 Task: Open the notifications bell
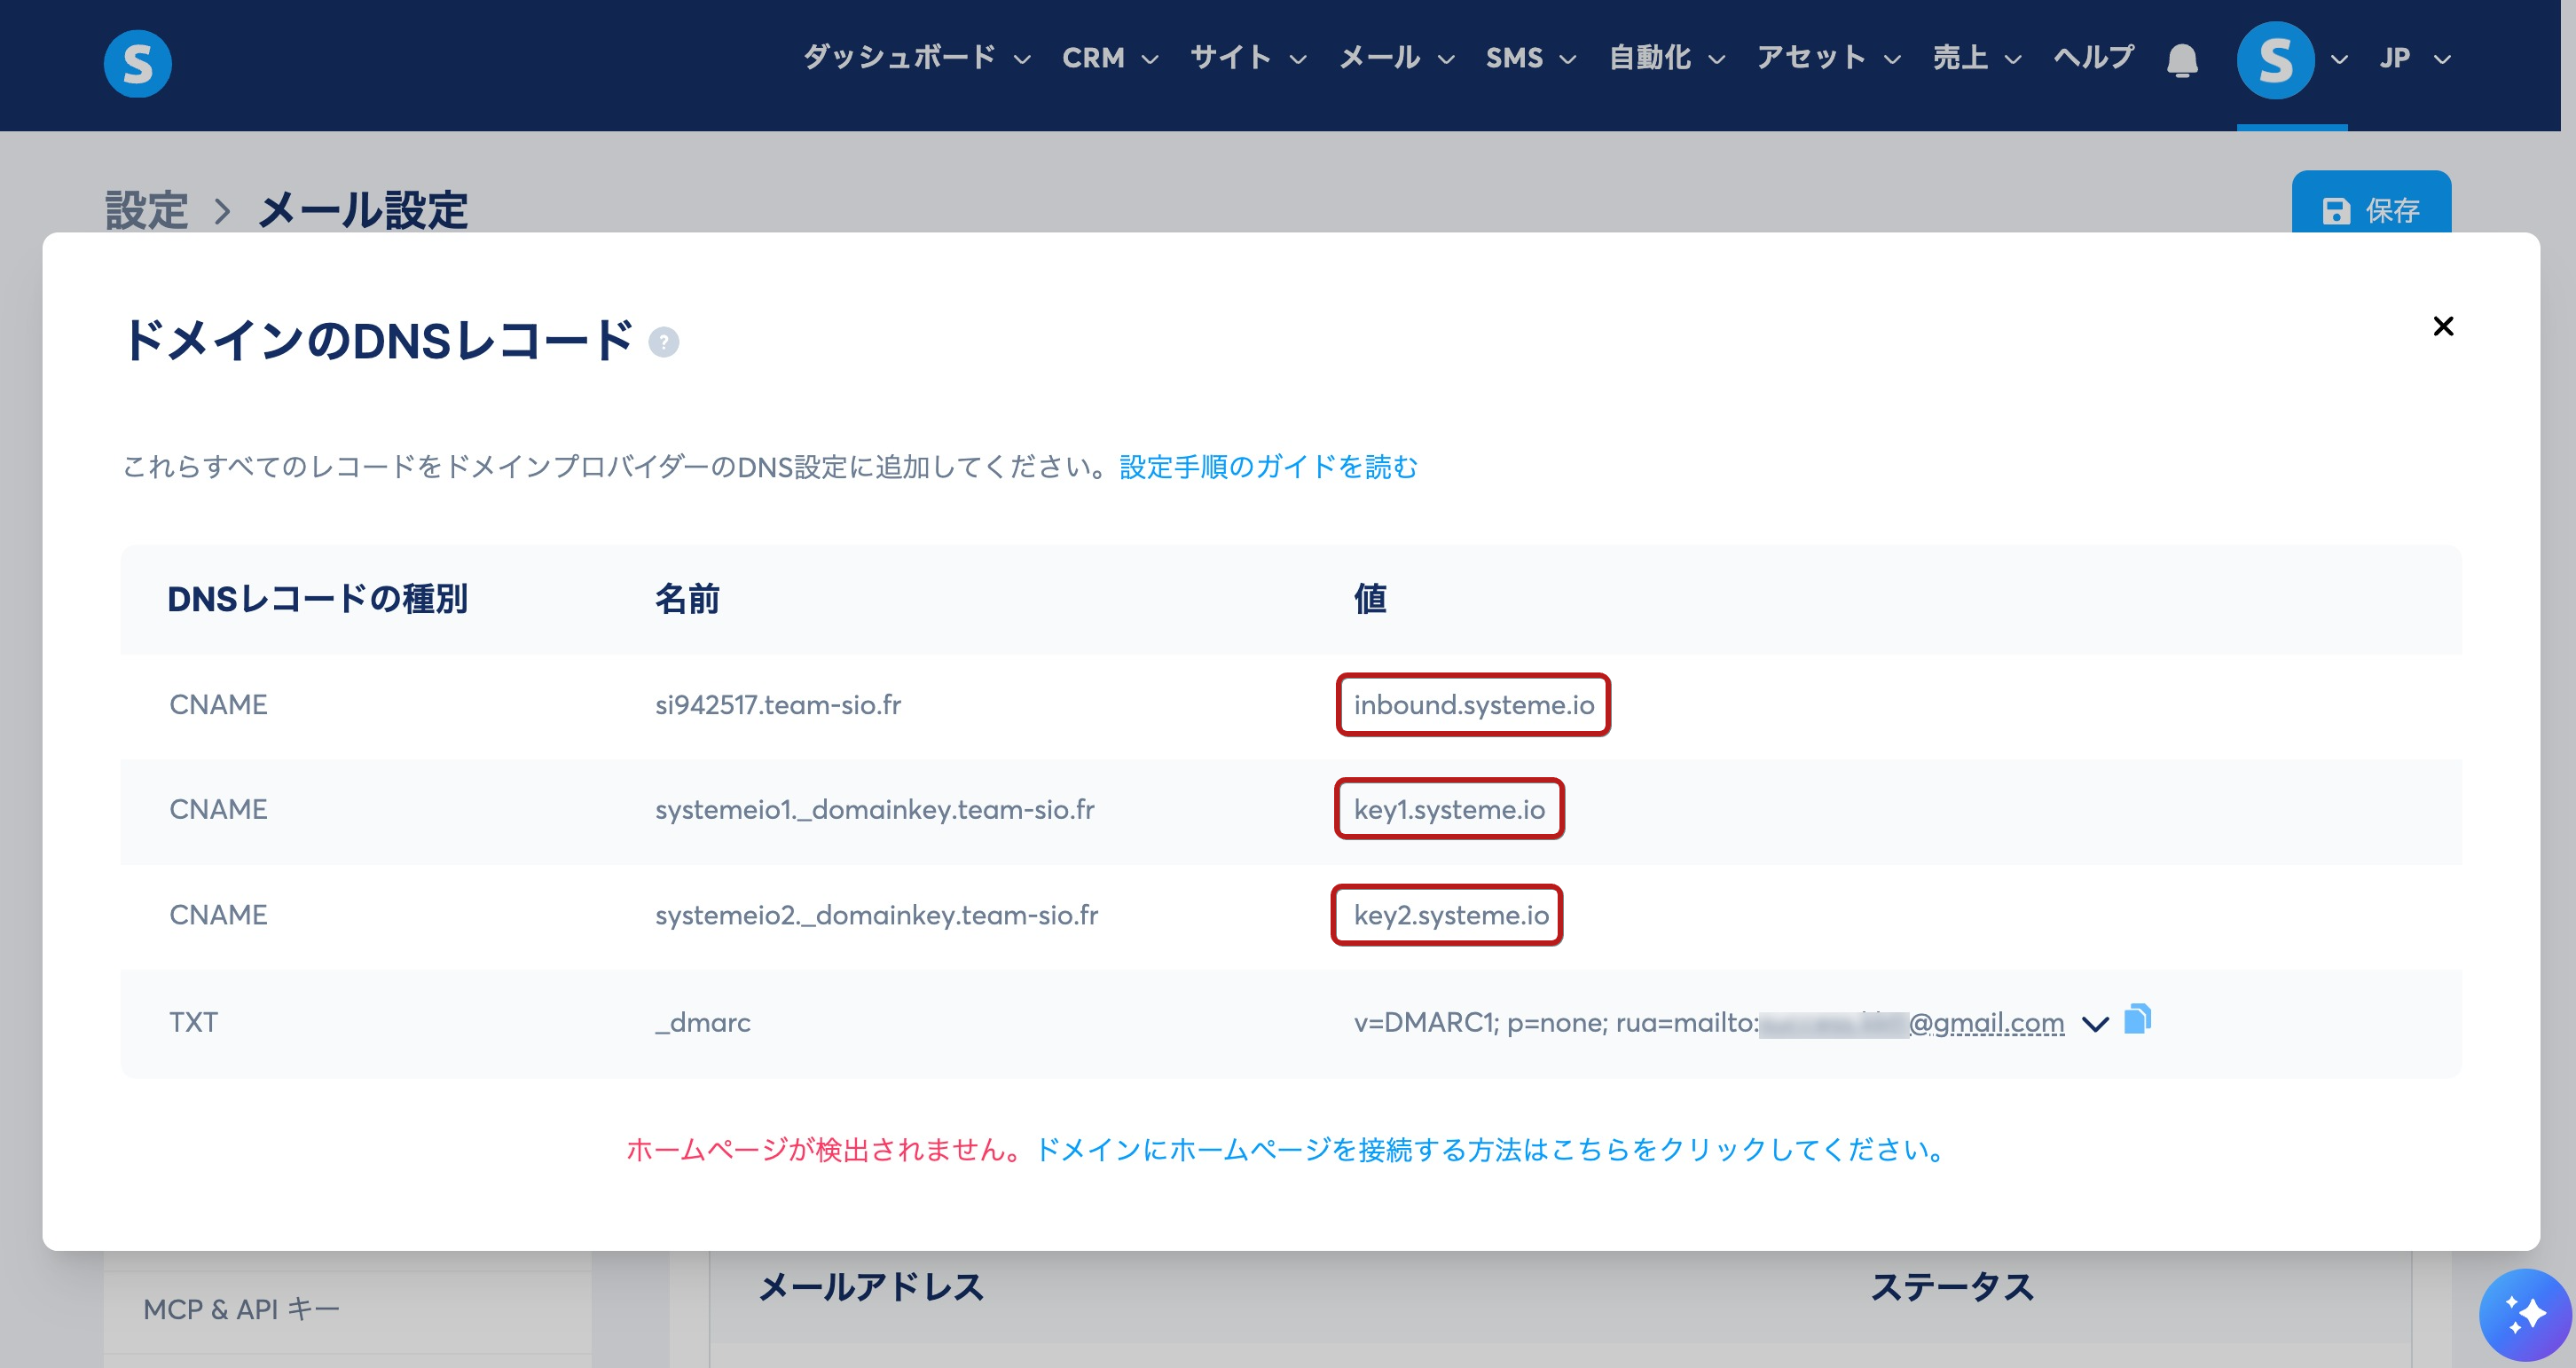2182,60
